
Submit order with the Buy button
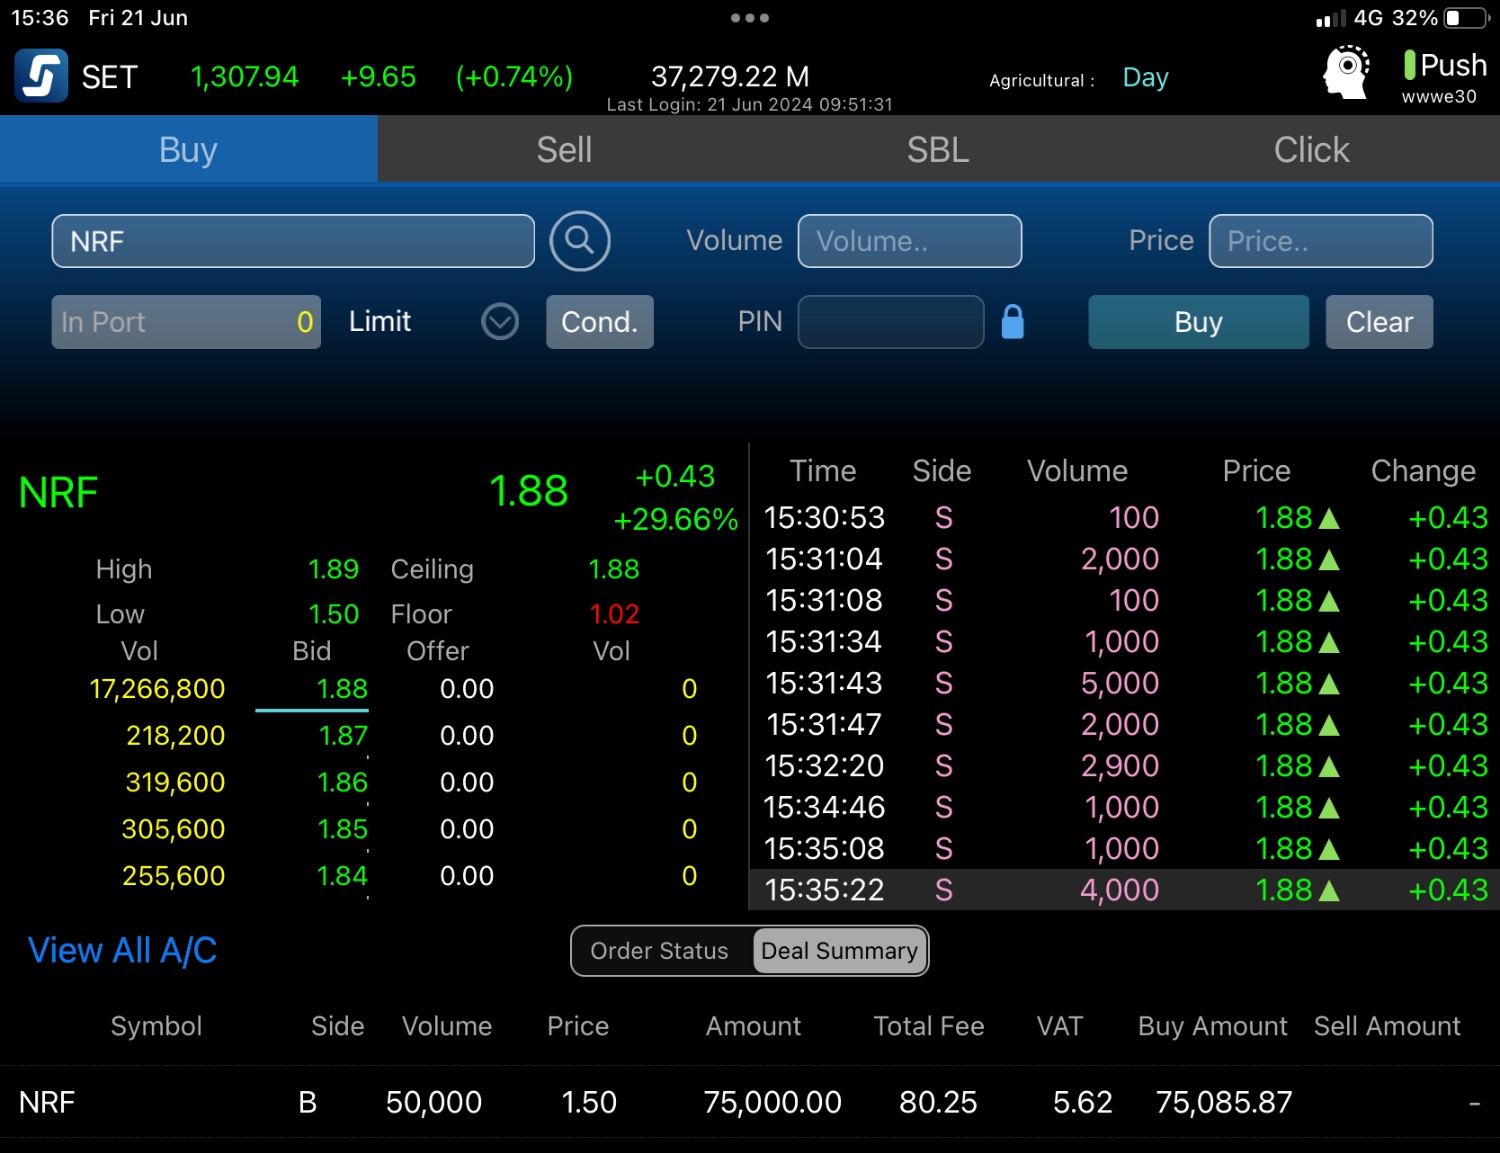pos(1198,322)
